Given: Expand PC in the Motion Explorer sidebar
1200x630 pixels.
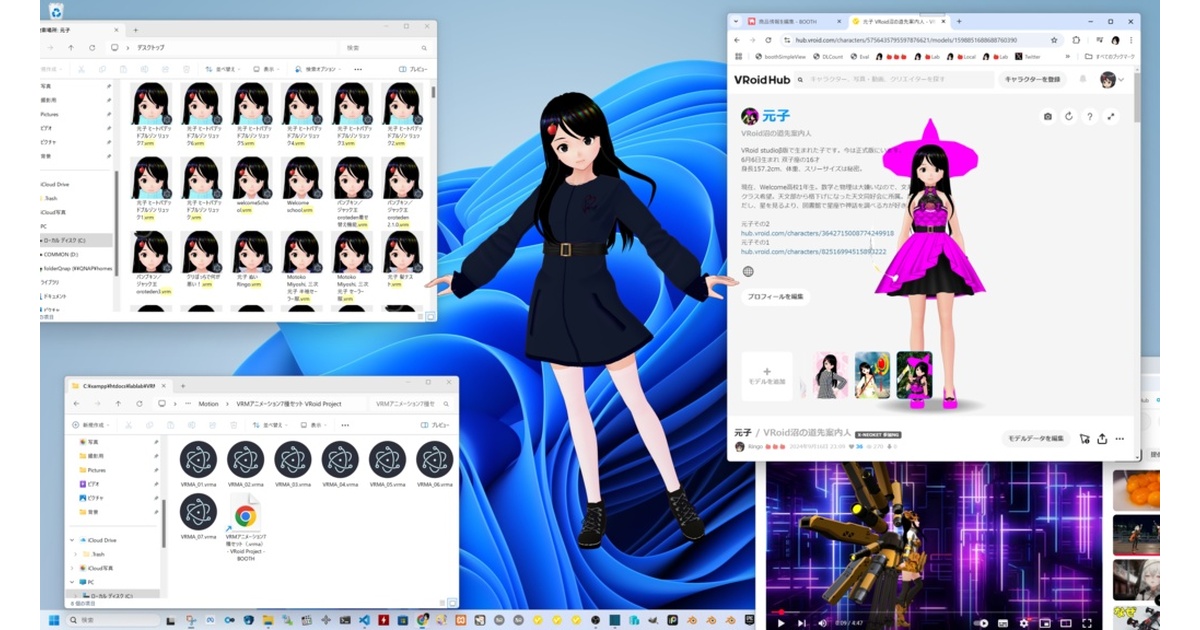Looking at the screenshot, I should click(73, 581).
